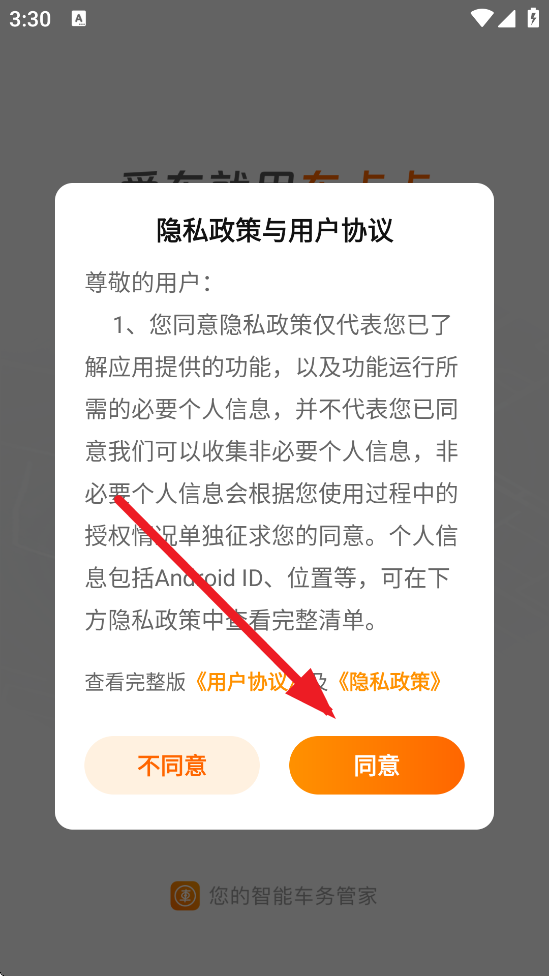Tap the keyboard input 'A' status icon
Viewport: 549px width, 976px height.
(x=78, y=19)
